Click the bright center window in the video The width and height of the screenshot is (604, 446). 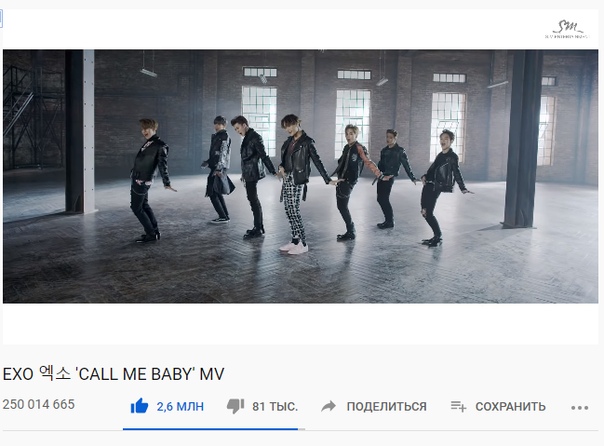[x=352, y=124]
